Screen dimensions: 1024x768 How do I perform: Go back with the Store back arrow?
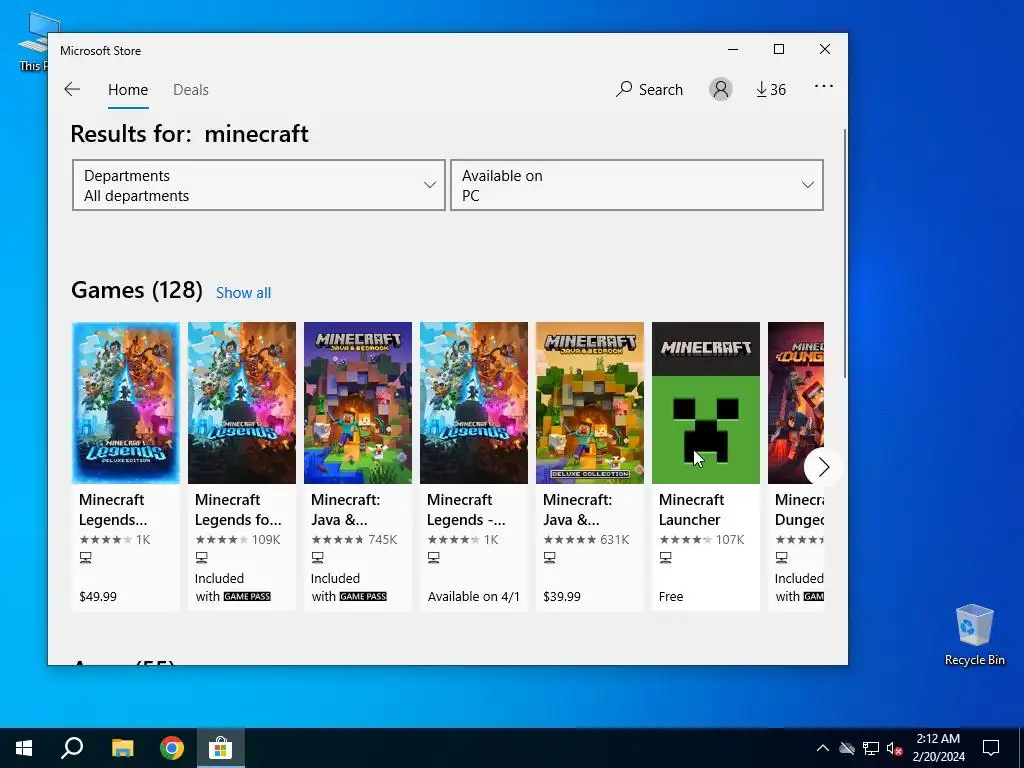pyautogui.click(x=72, y=89)
